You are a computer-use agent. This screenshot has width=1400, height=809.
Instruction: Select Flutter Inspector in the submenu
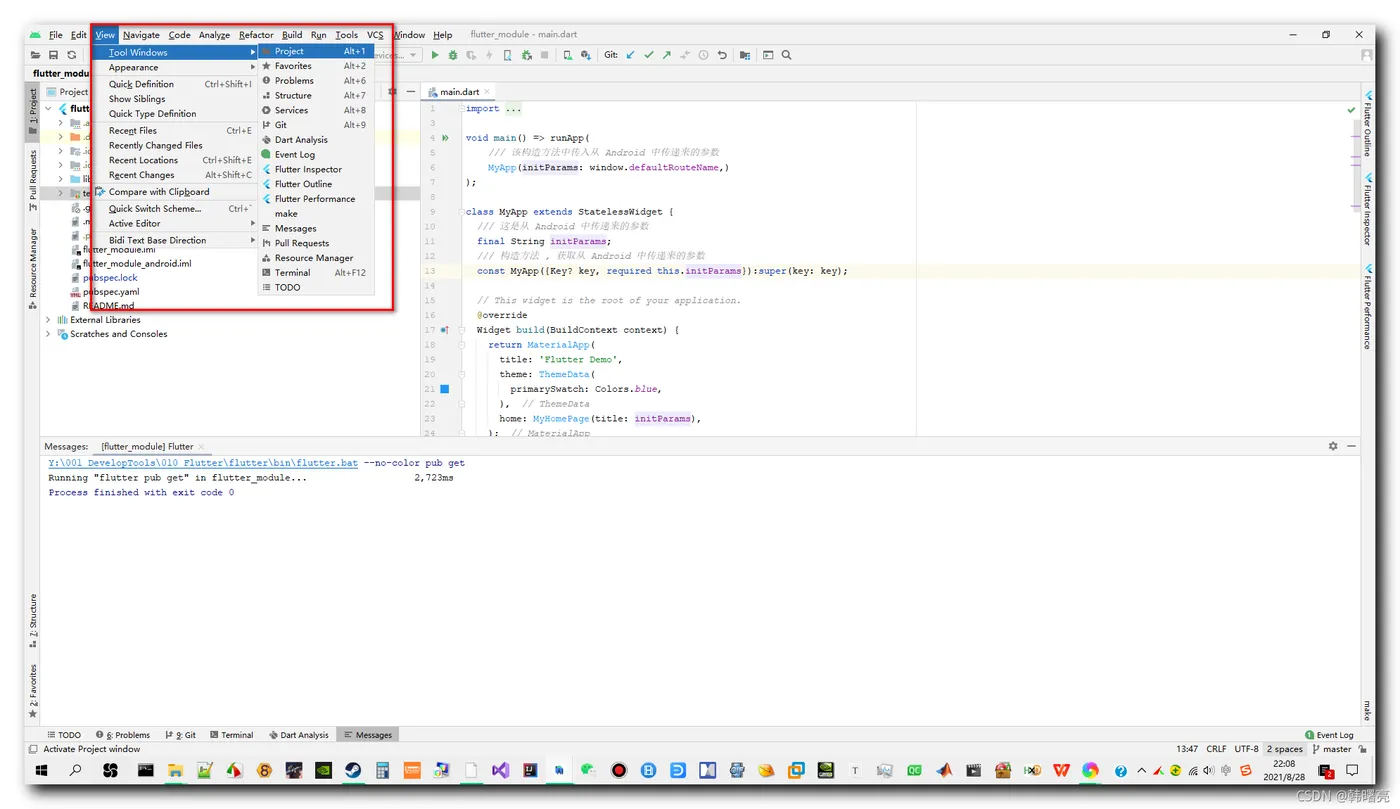tap(316, 169)
